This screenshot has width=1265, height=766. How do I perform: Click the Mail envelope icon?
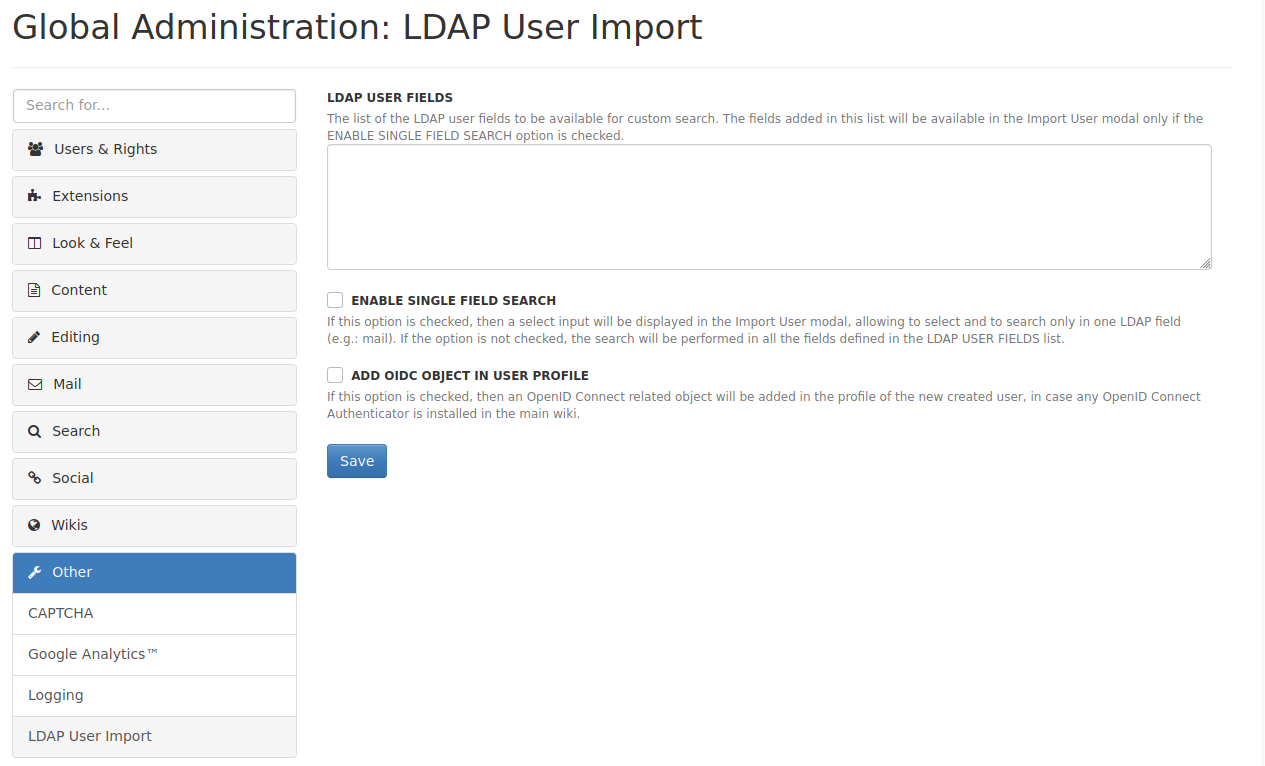click(x=35, y=384)
